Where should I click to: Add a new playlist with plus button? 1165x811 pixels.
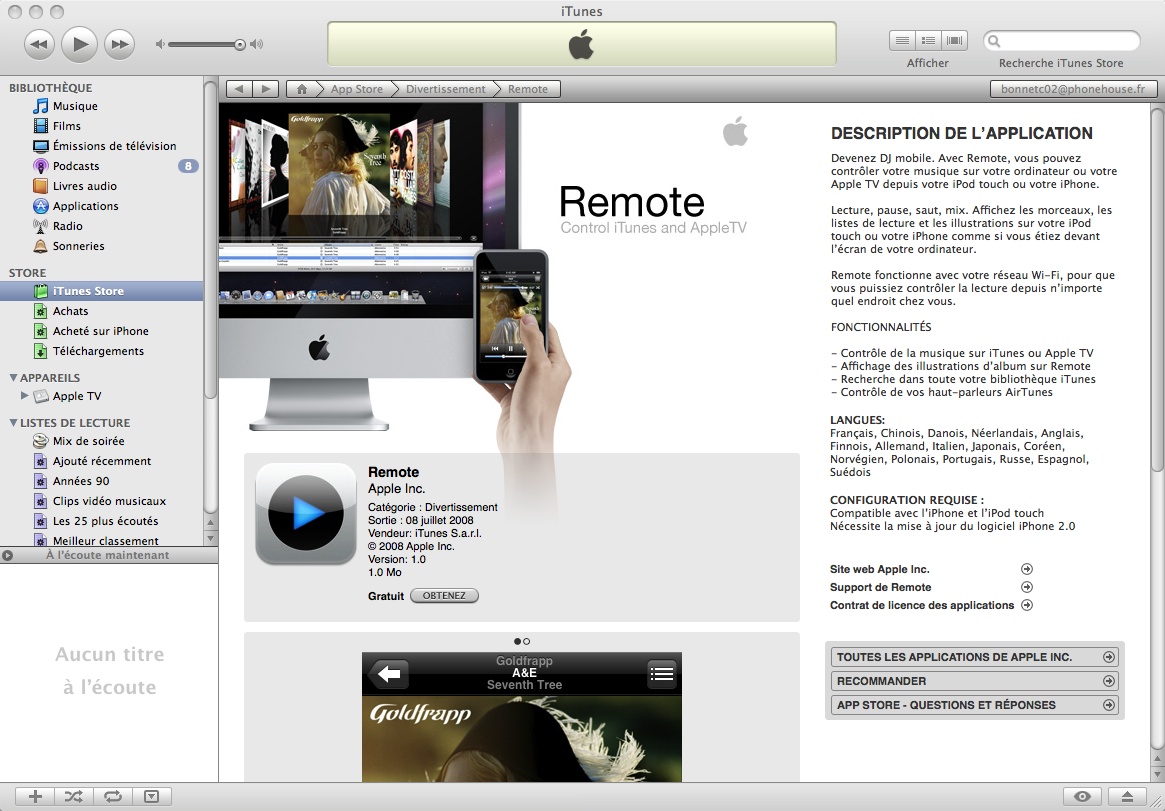coord(35,797)
